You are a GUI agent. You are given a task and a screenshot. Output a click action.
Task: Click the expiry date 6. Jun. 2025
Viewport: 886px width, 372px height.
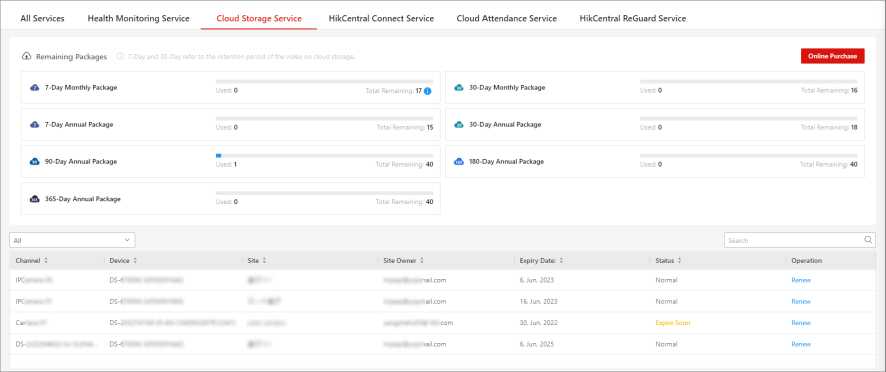[x=537, y=344]
